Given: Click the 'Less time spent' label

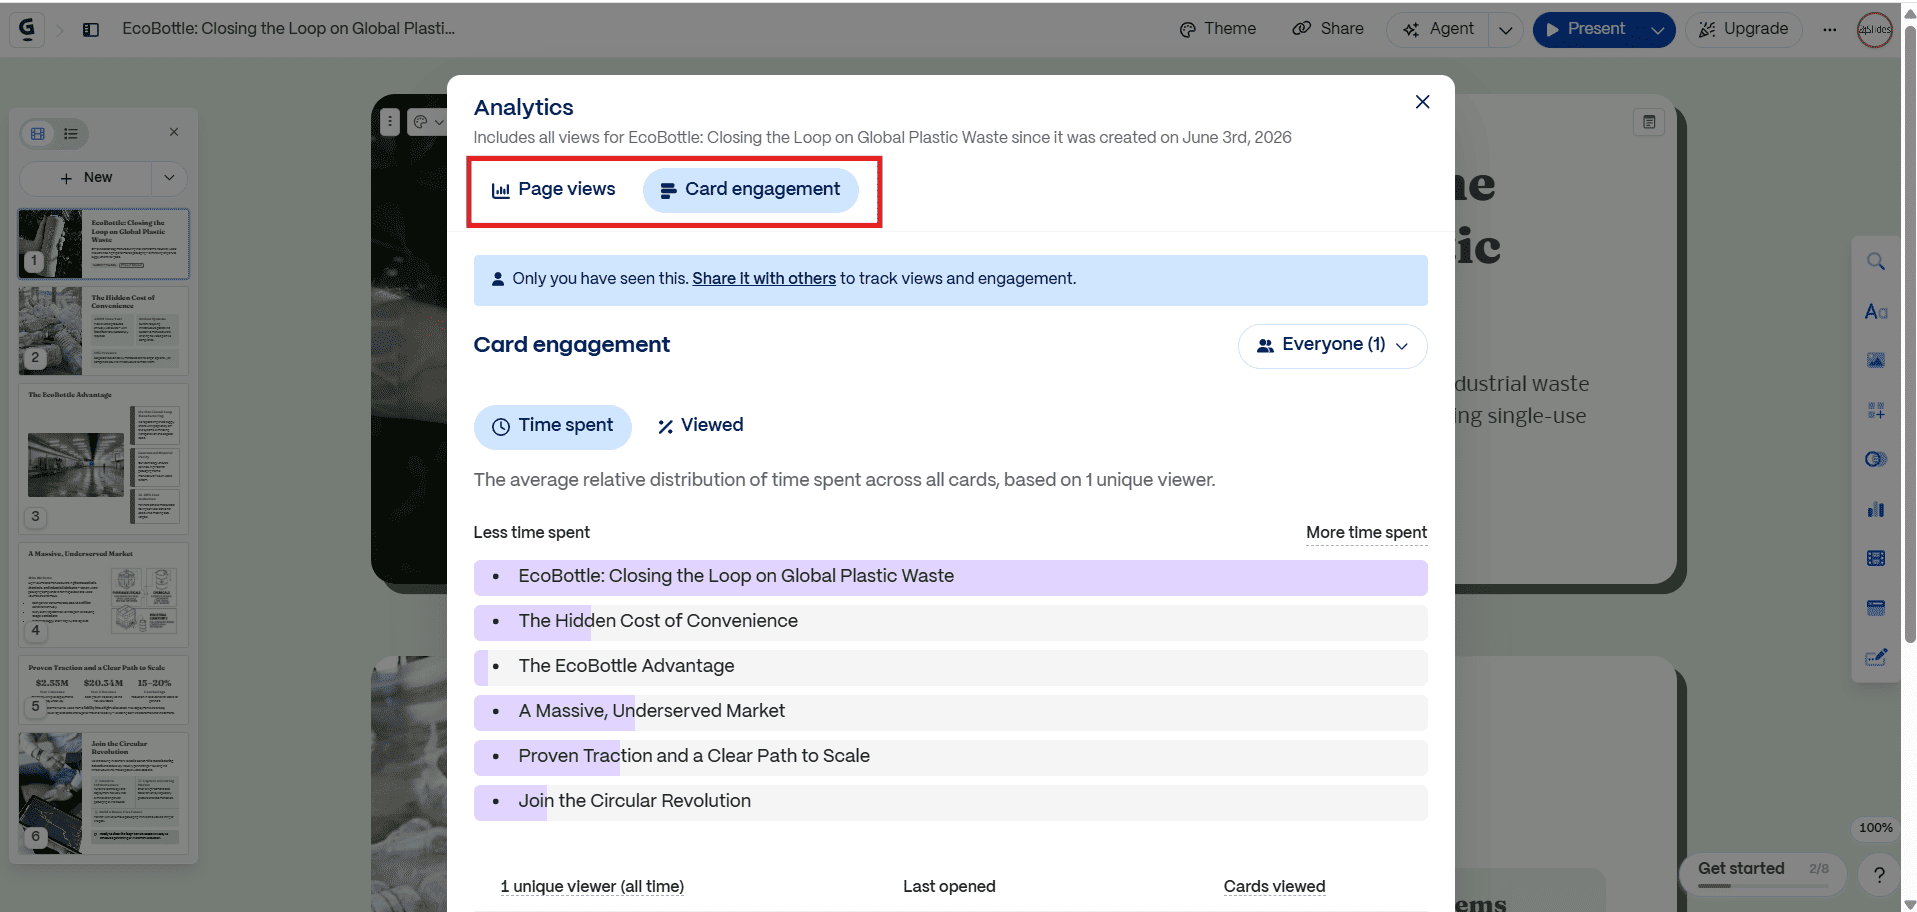Looking at the screenshot, I should tap(531, 533).
